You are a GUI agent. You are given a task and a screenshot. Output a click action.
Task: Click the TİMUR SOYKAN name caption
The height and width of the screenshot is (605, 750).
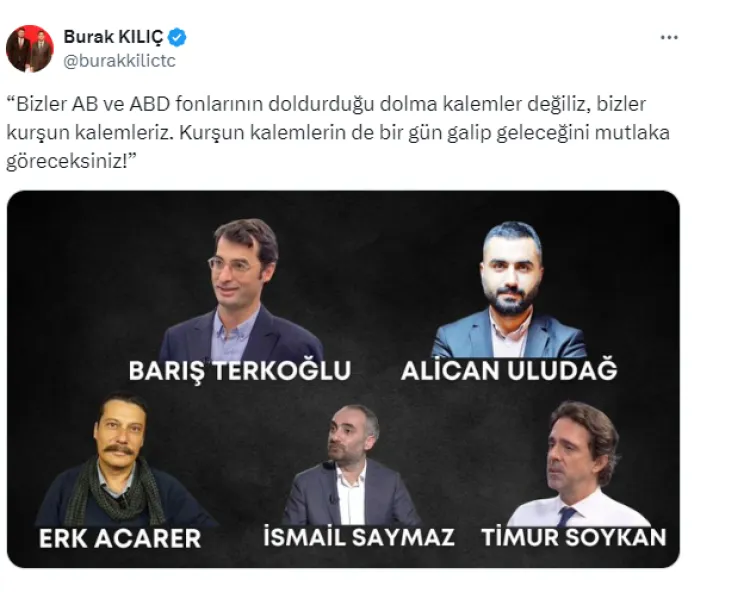[x=574, y=538]
